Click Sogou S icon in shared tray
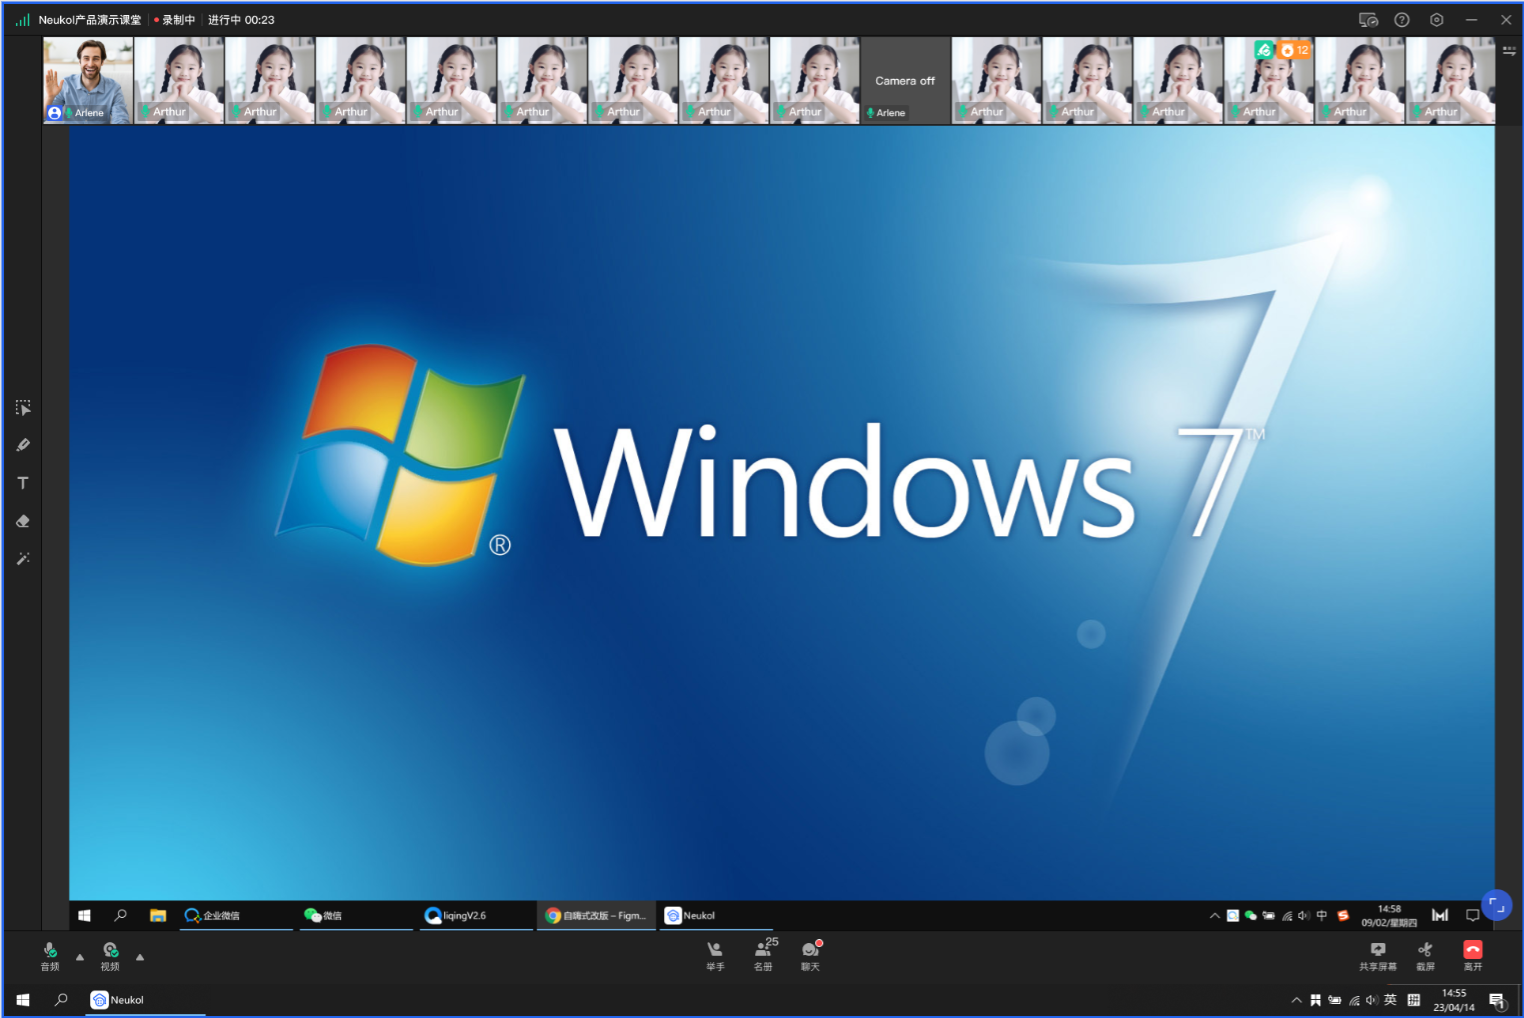 pos(1343,915)
